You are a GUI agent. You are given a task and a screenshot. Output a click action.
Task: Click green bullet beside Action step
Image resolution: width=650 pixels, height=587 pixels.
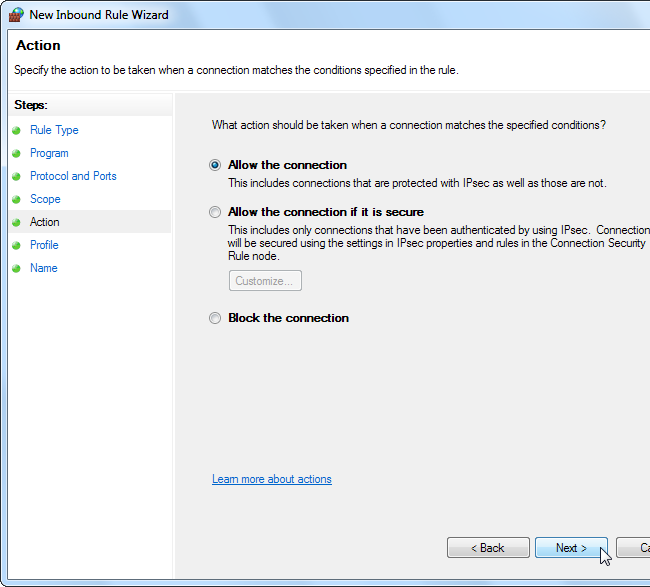point(17,222)
